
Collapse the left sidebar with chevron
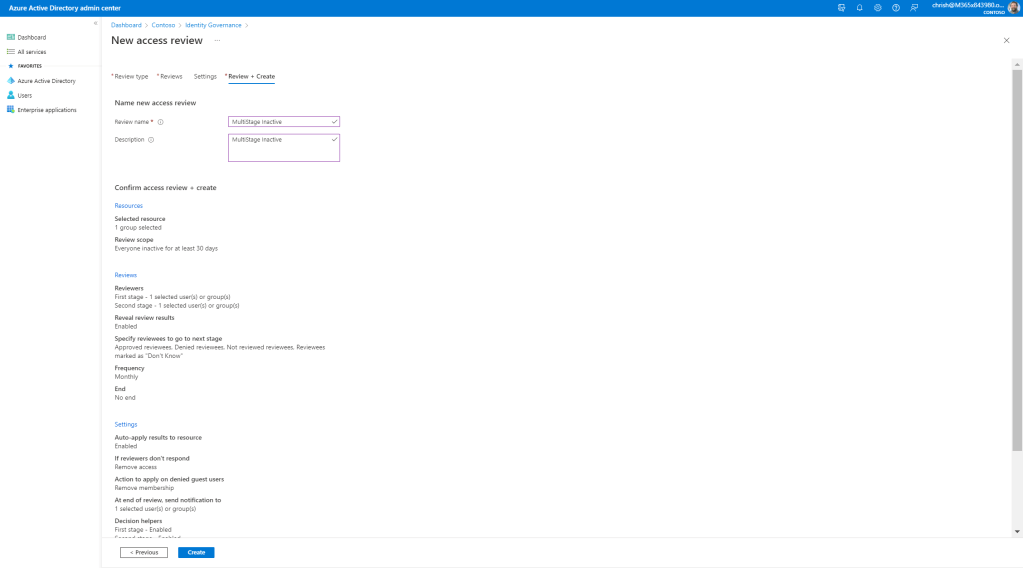95,23
